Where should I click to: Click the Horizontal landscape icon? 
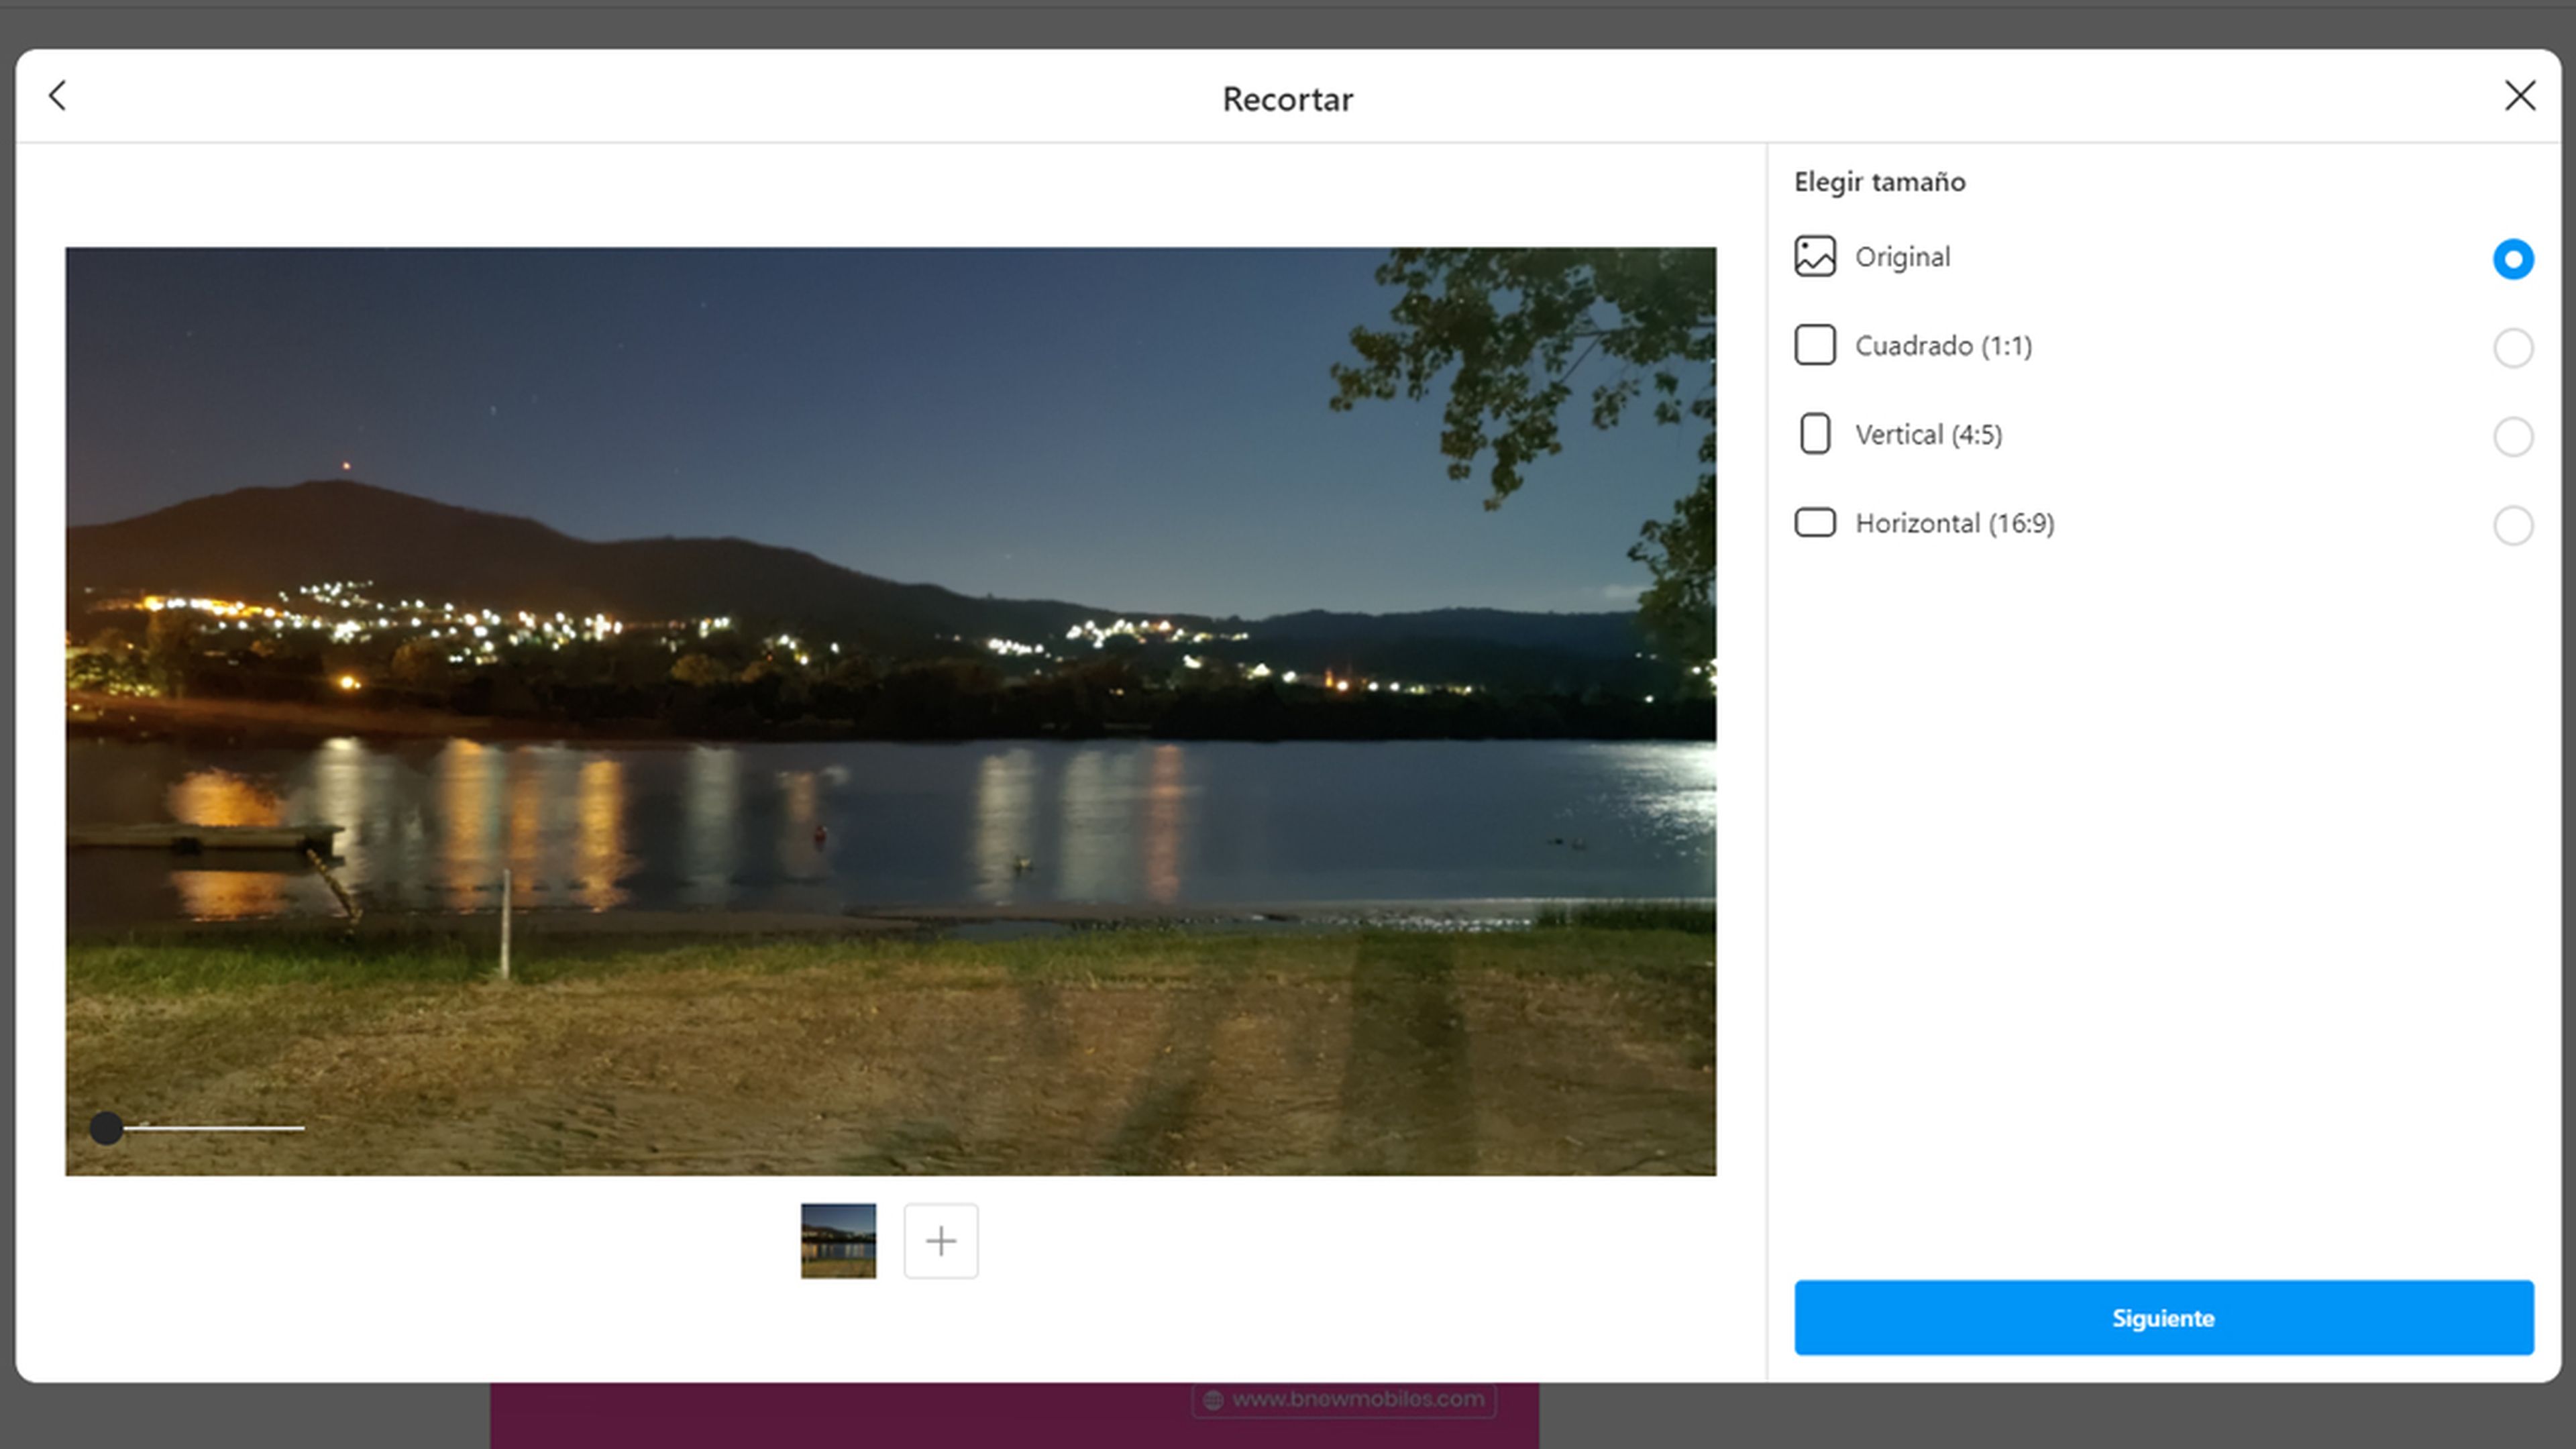1815,523
